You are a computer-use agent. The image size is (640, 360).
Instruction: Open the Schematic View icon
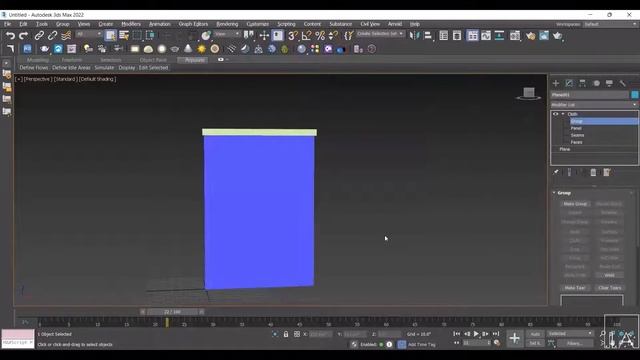[499, 36]
